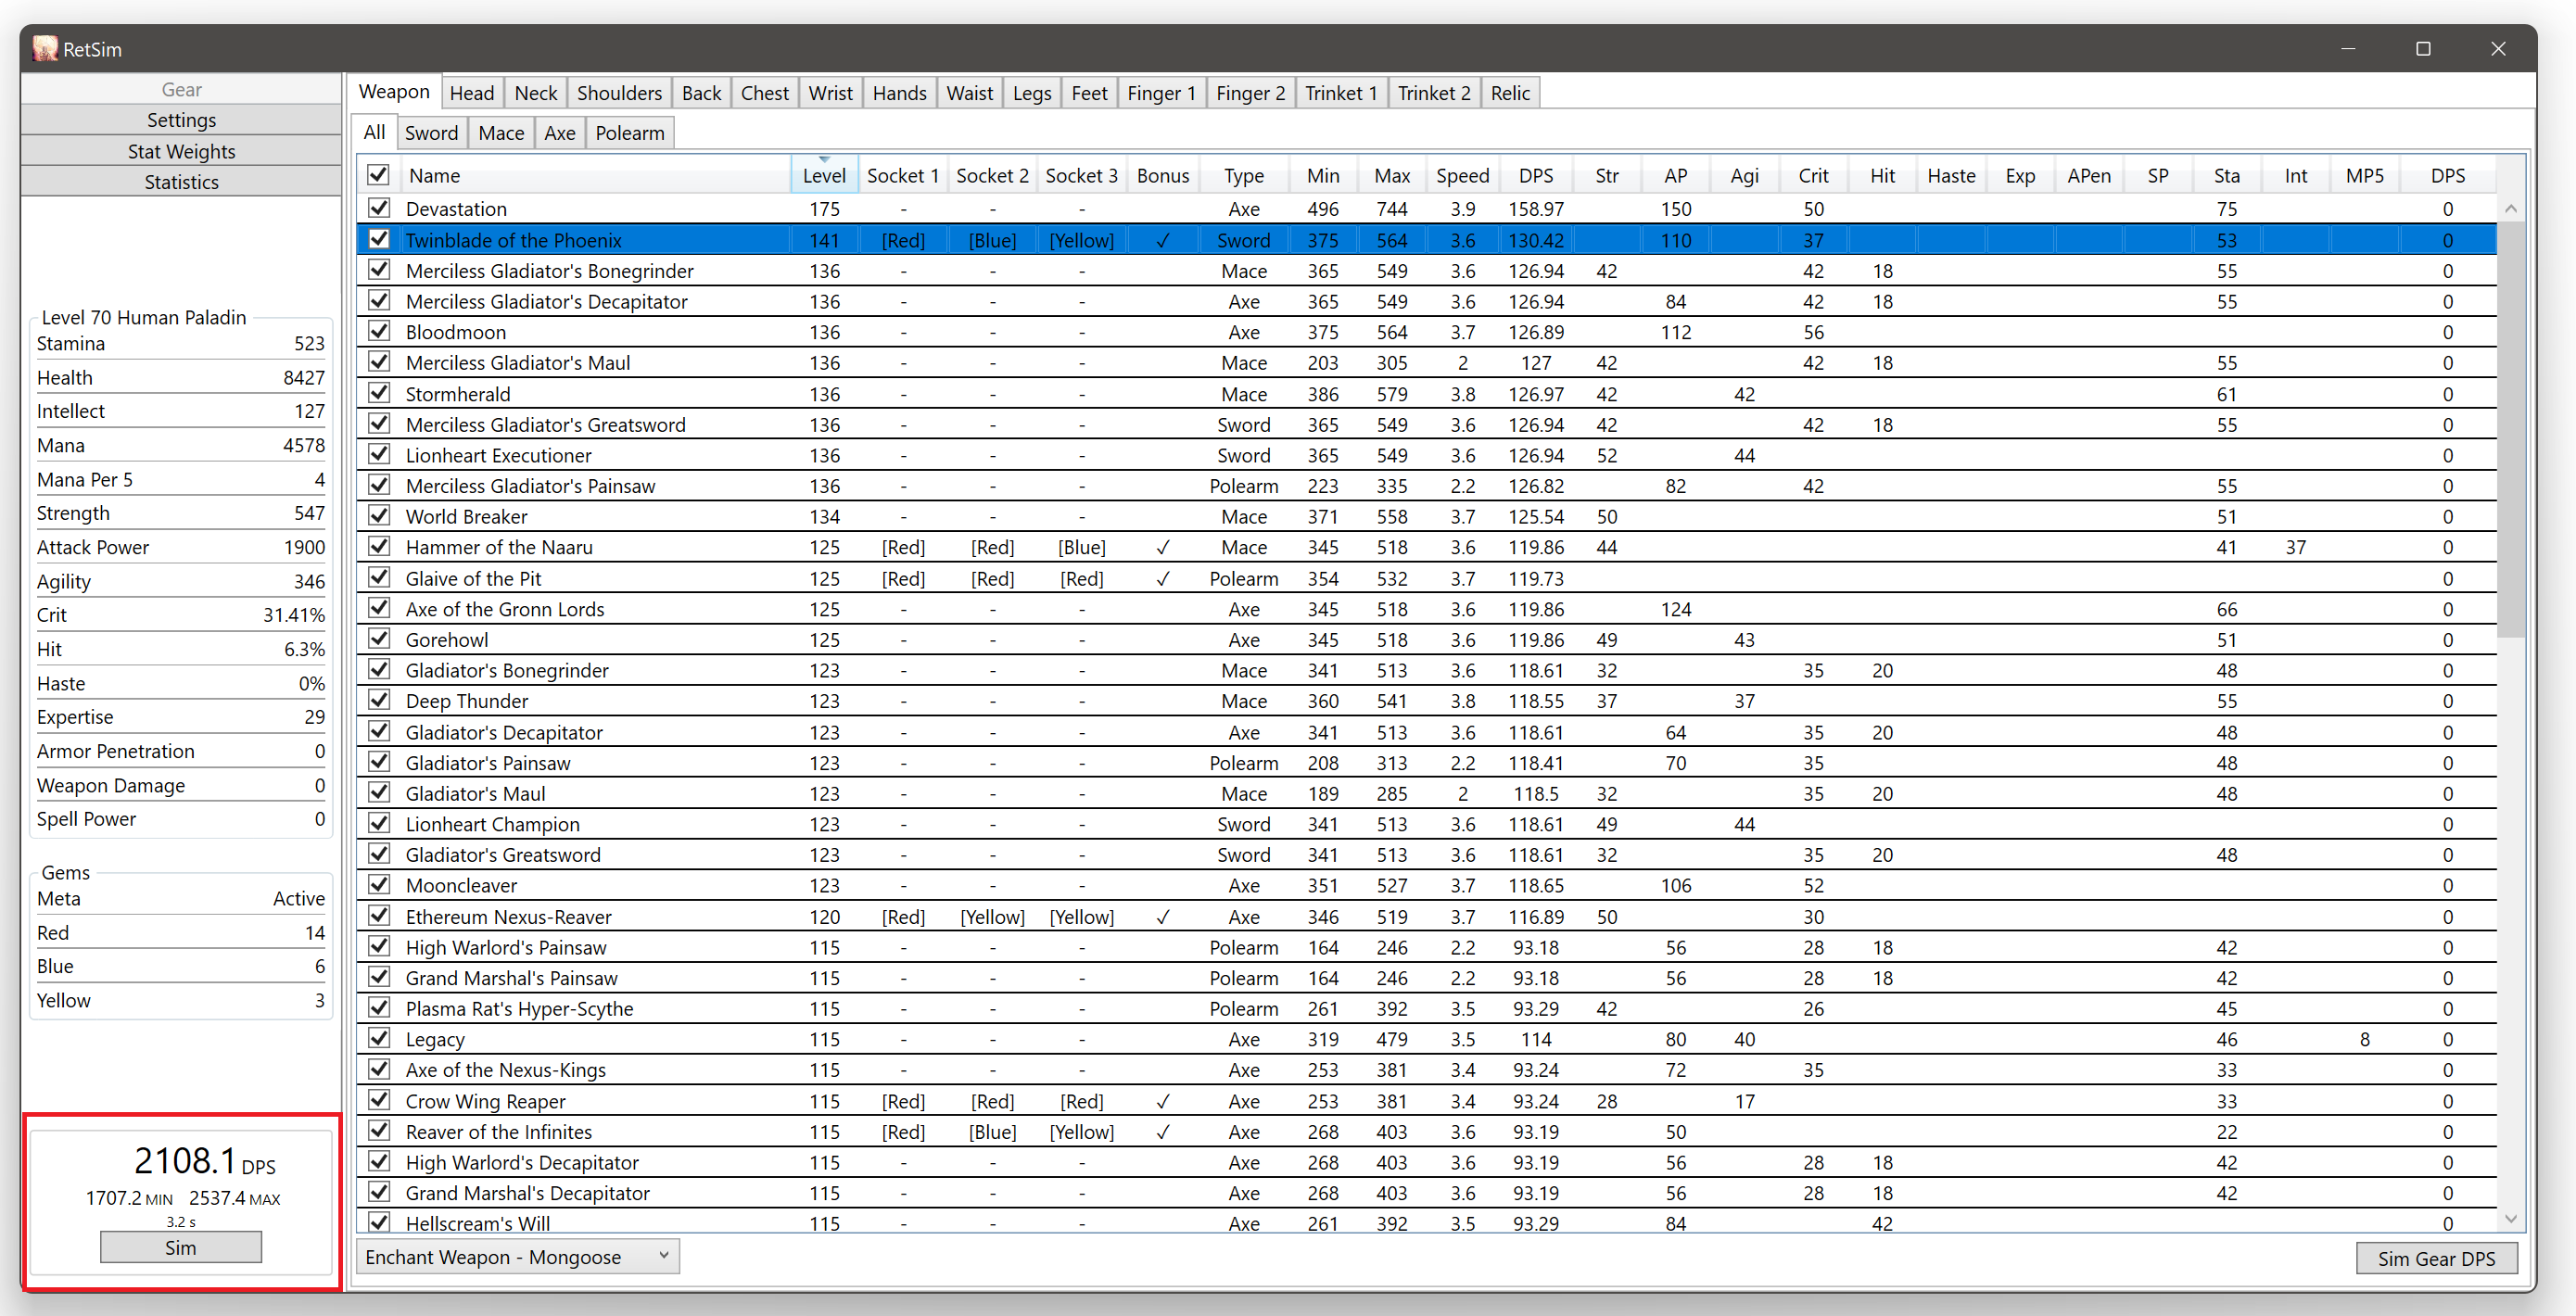The height and width of the screenshot is (1316, 2576).
Task: Open the Trinket 1 tab
Action: click(x=1341, y=93)
